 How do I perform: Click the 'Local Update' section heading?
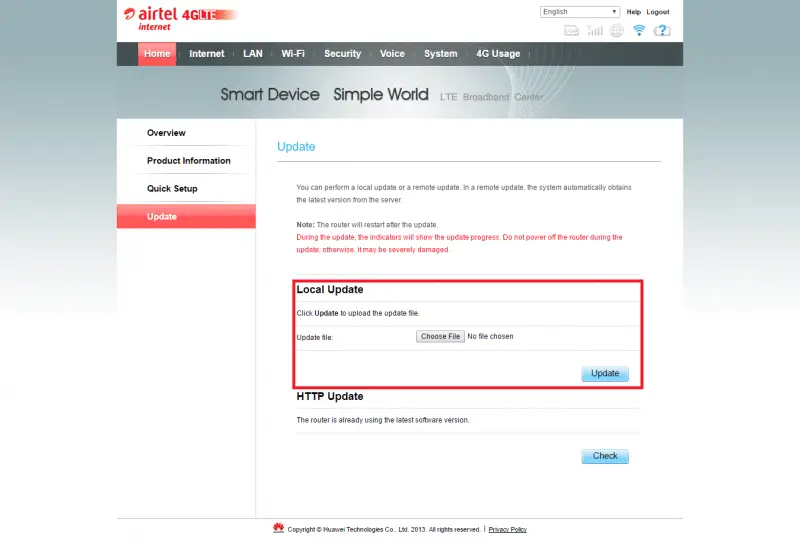[330, 290]
